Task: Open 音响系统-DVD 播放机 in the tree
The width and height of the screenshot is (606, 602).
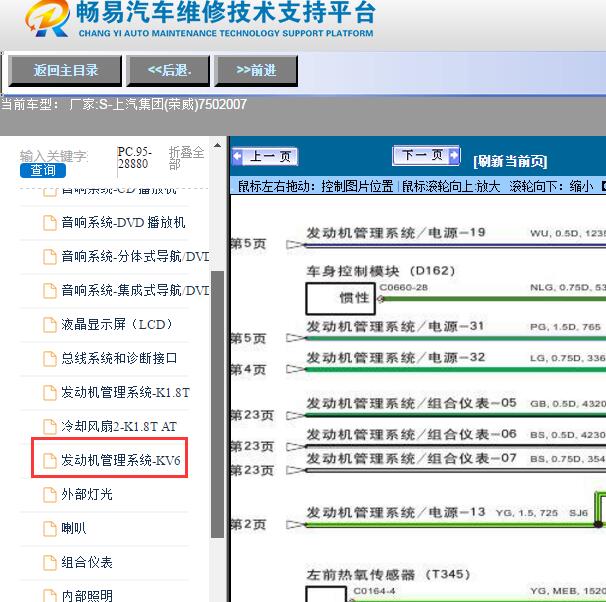Action: [x=123, y=223]
